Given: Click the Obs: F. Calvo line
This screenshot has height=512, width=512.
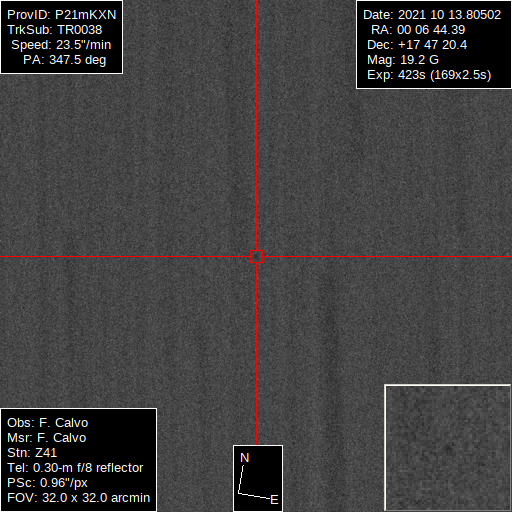Looking at the screenshot, I should point(48,423).
